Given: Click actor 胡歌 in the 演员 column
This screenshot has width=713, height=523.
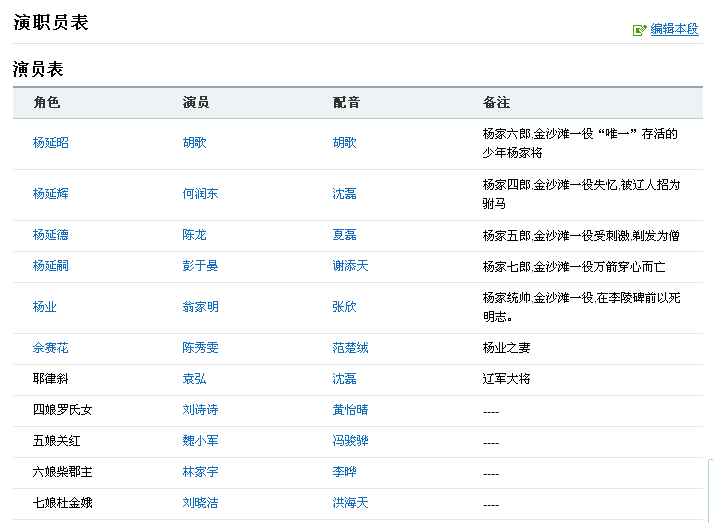Looking at the screenshot, I should pyautogui.click(x=195, y=143).
